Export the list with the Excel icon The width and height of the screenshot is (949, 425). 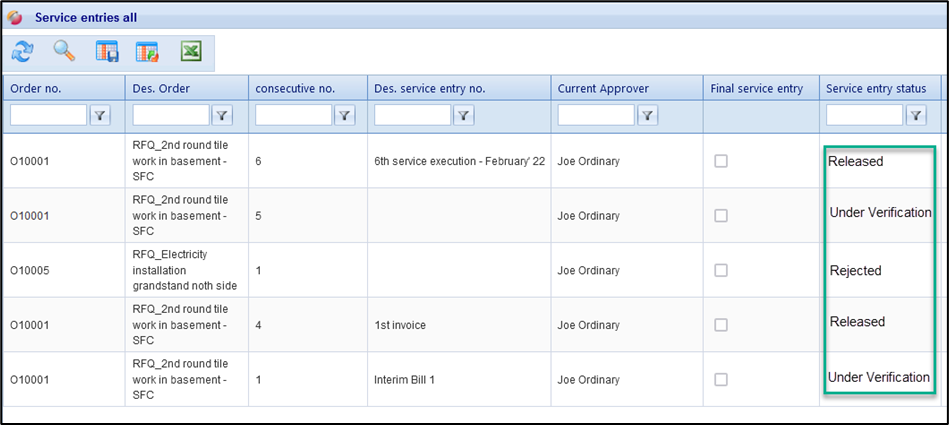(x=191, y=51)
